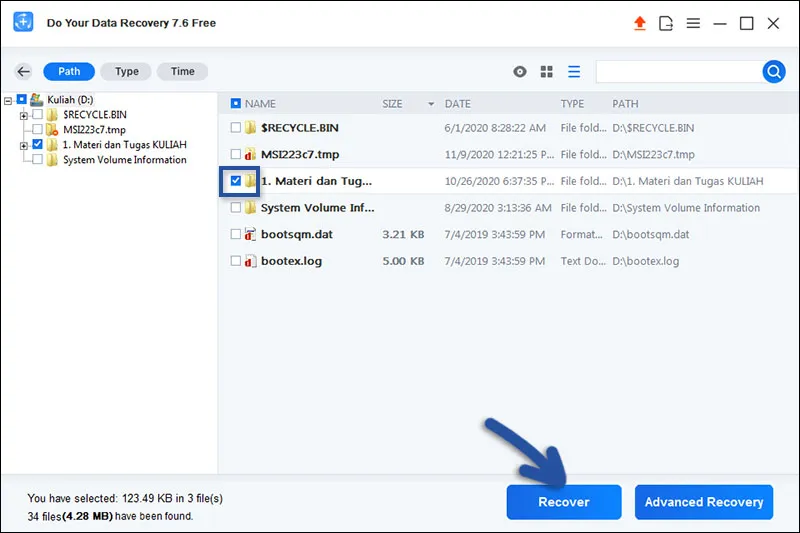
Task: Click the path D:\System Volume Information
Action: (x=686, y=208)
